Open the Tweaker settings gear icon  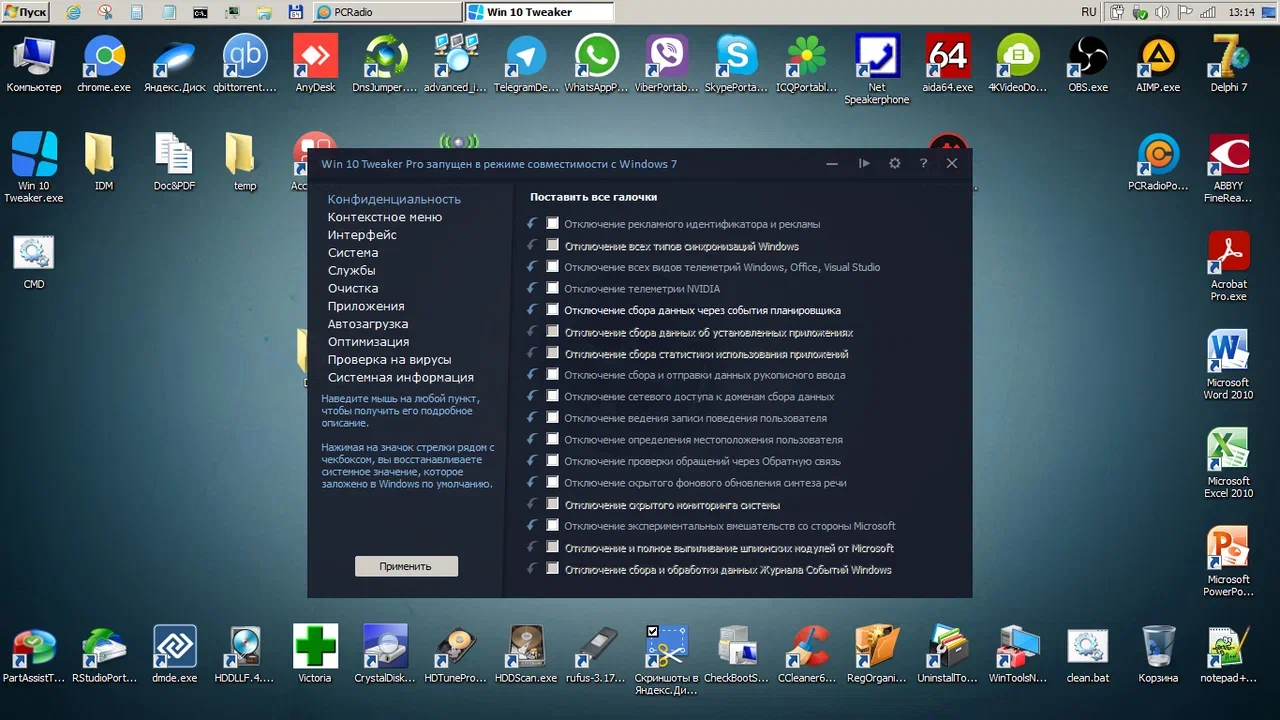coord(894,163)
